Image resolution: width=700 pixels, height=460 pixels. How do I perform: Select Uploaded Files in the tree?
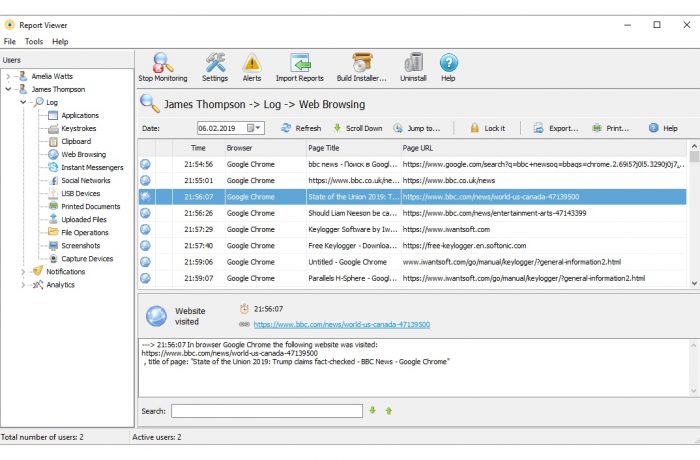click(84, 219)
